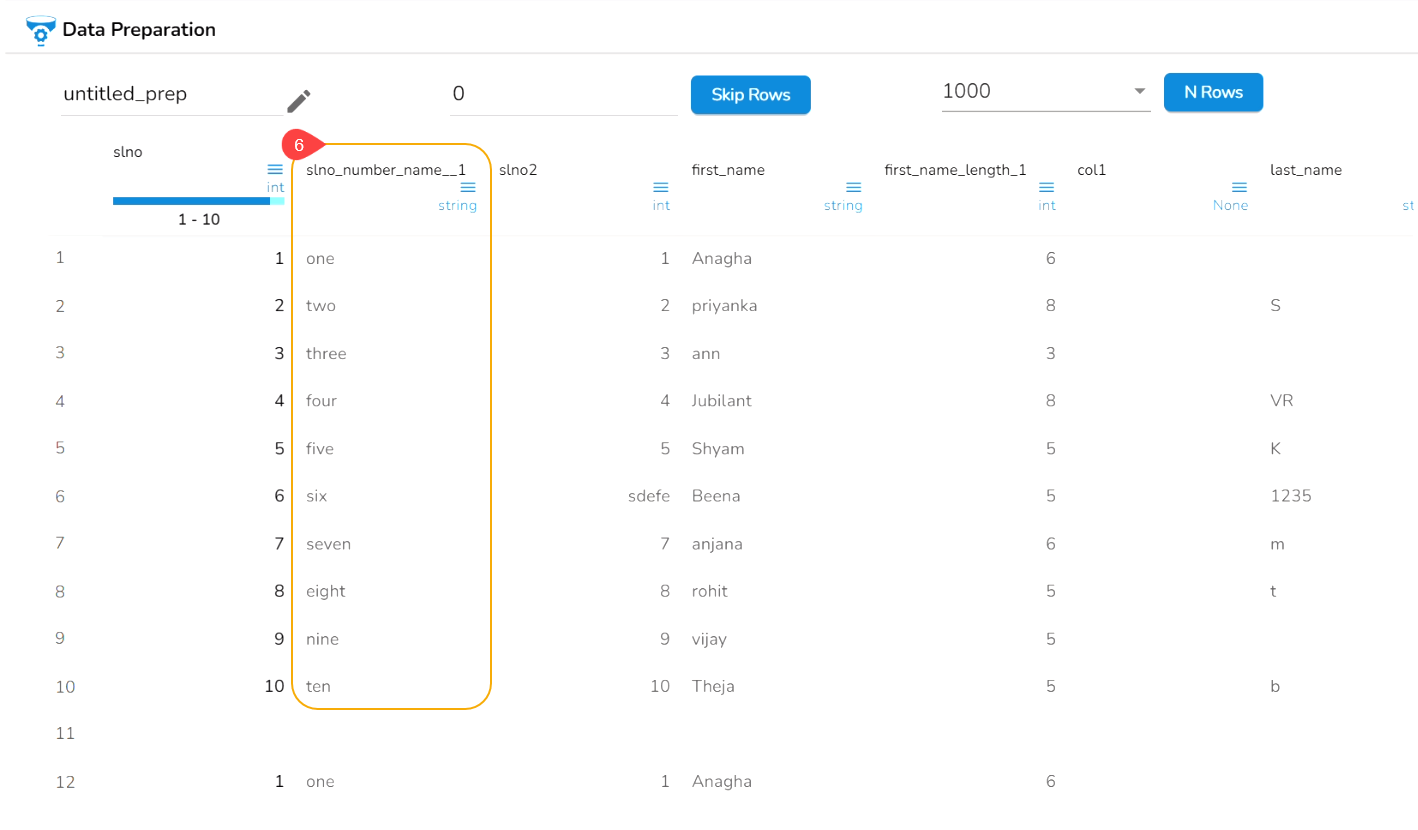Click the 'seven' cell in slno_number_name__1
Image resolution: width=1418 pixels, height=830 pixels.
coord(328,544)
